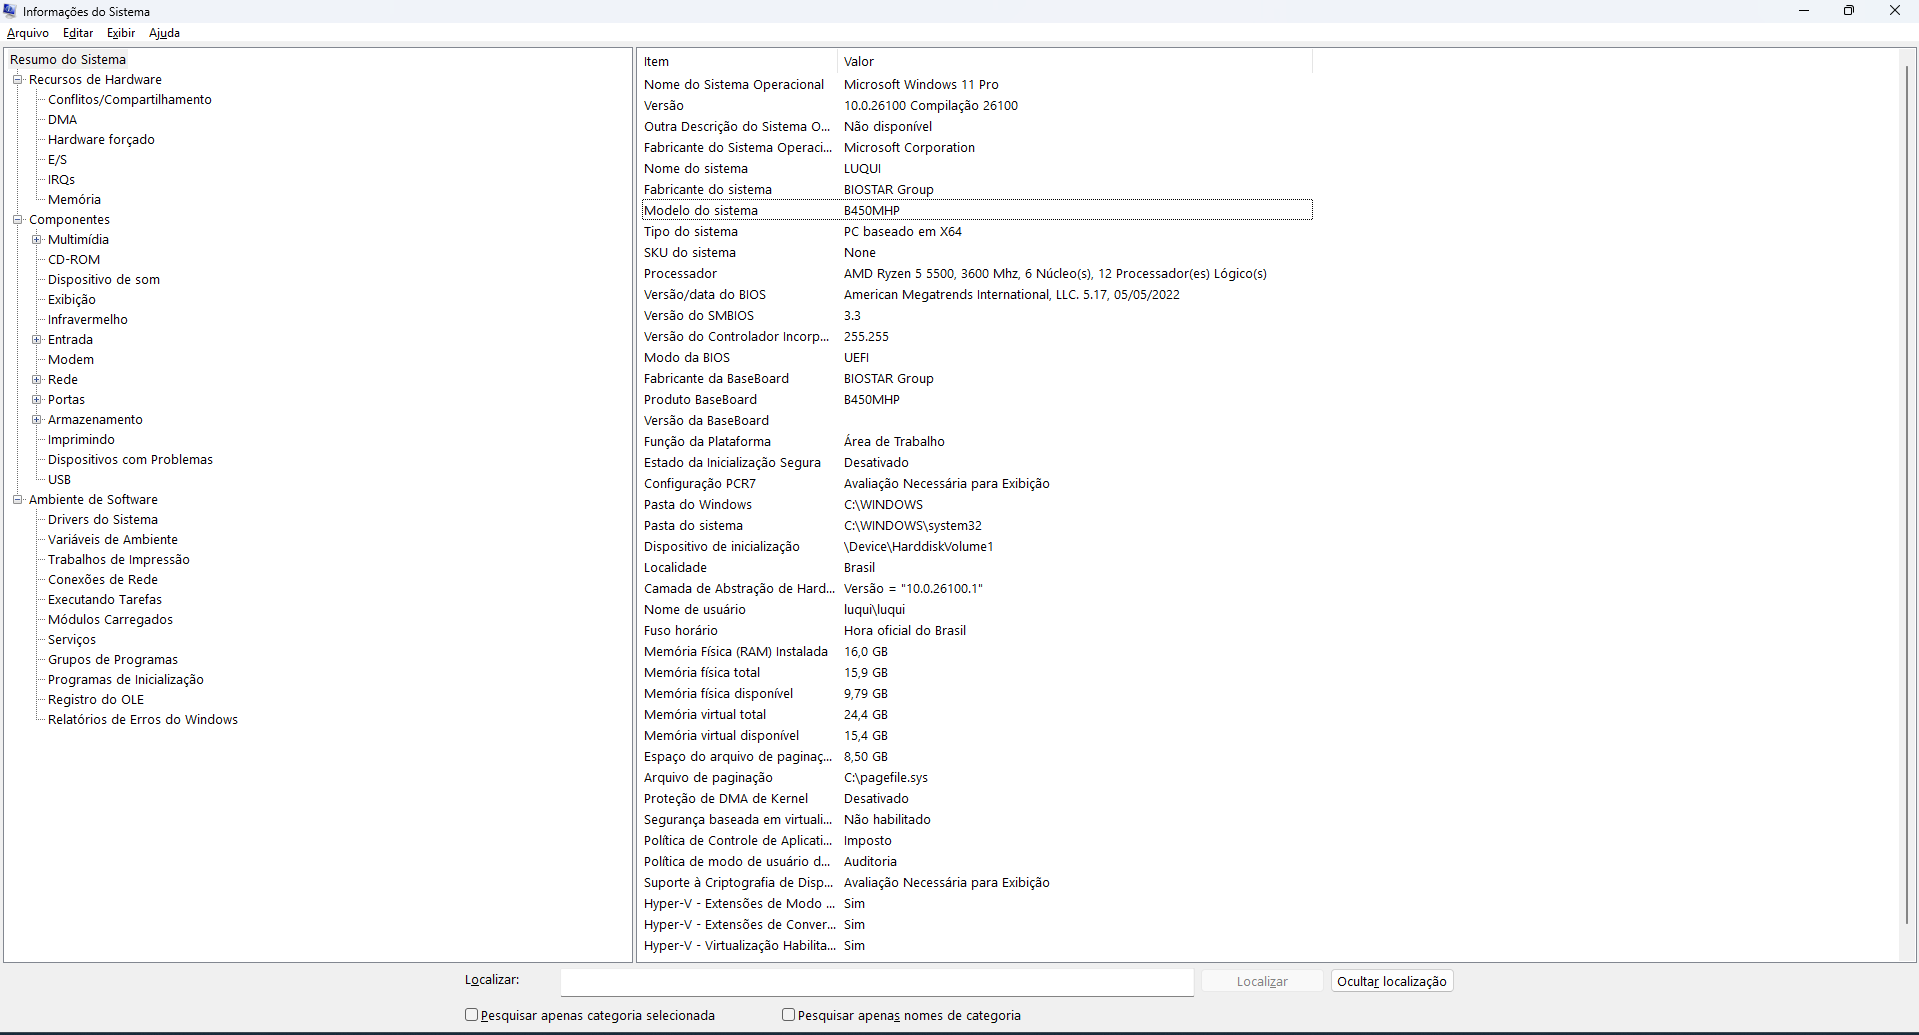Tick 'Pesquisar apenas nomes de categoria' checkbox
The image size is (1919, 1035).
click(788, 1015)
